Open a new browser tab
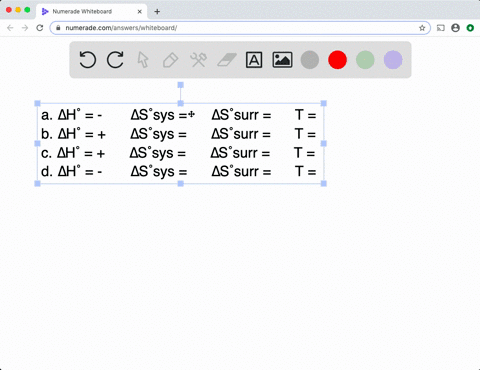This screenshot has width=480, height=370. (157, 12)
